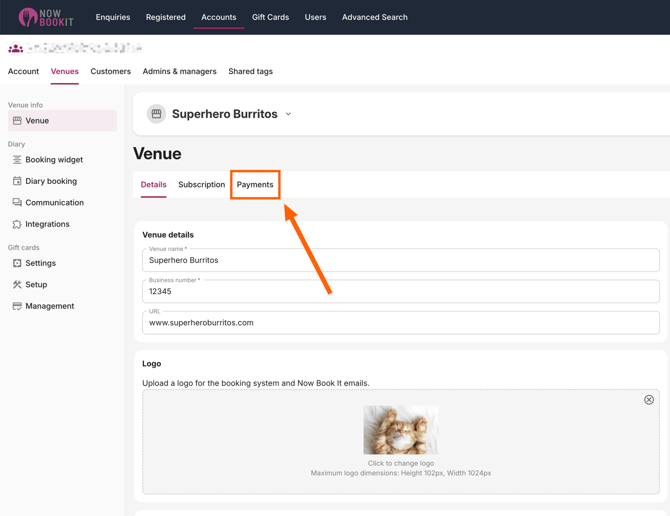Click the Diary booking calendar icon
This screenshot has width=670, height=516.
(x=17, y=181)
